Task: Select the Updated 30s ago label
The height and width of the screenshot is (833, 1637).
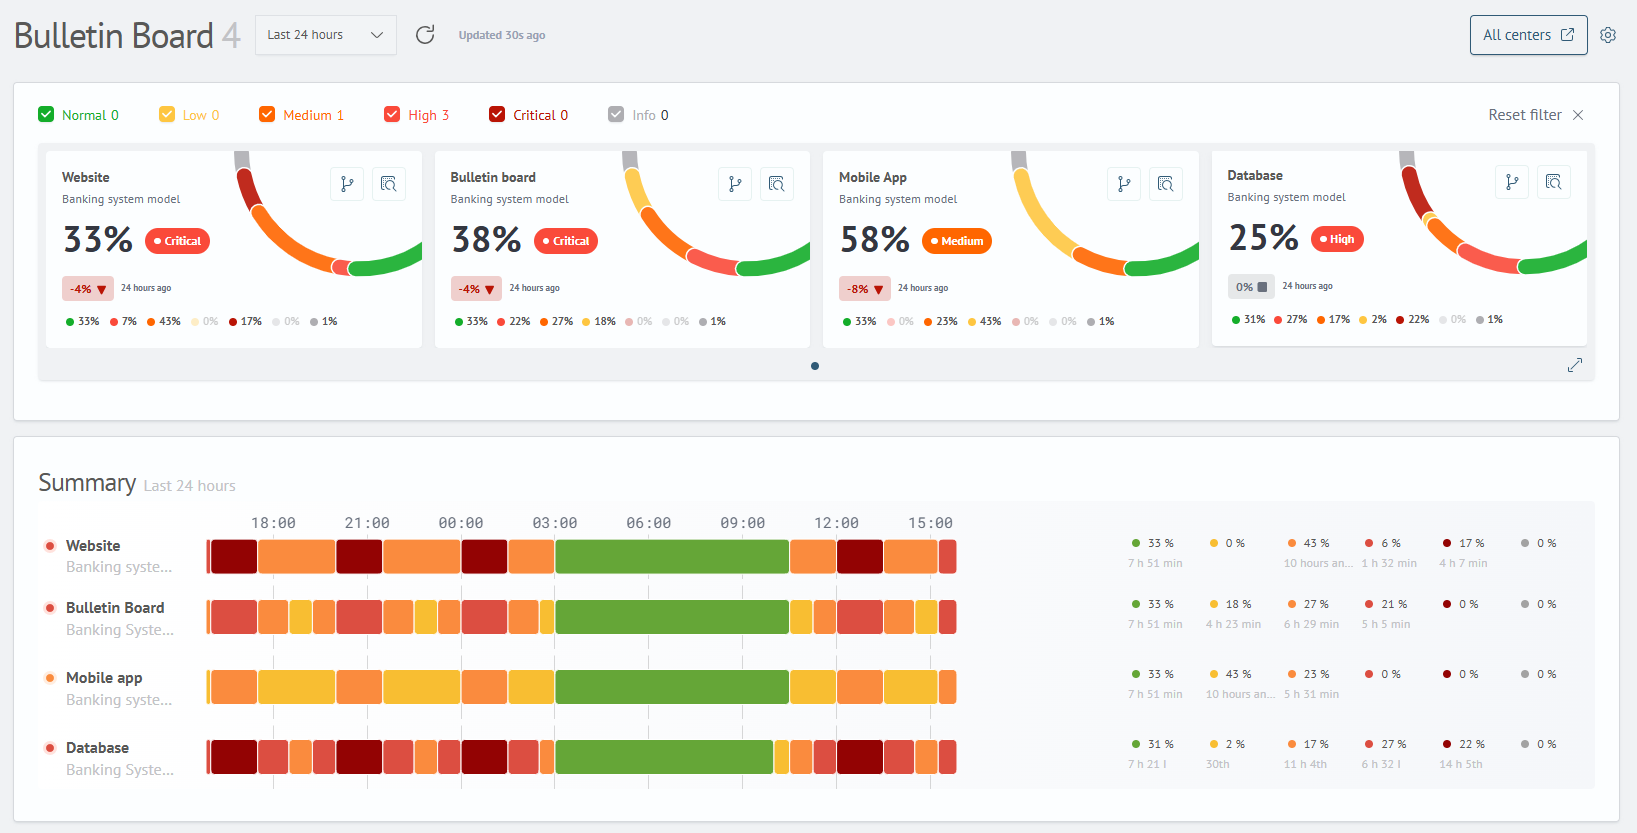Action: pos(502,35)
